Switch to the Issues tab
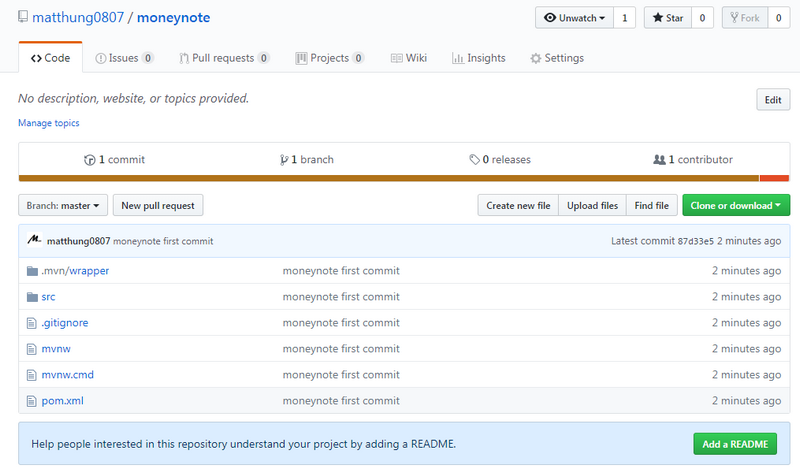 point(124,58)
